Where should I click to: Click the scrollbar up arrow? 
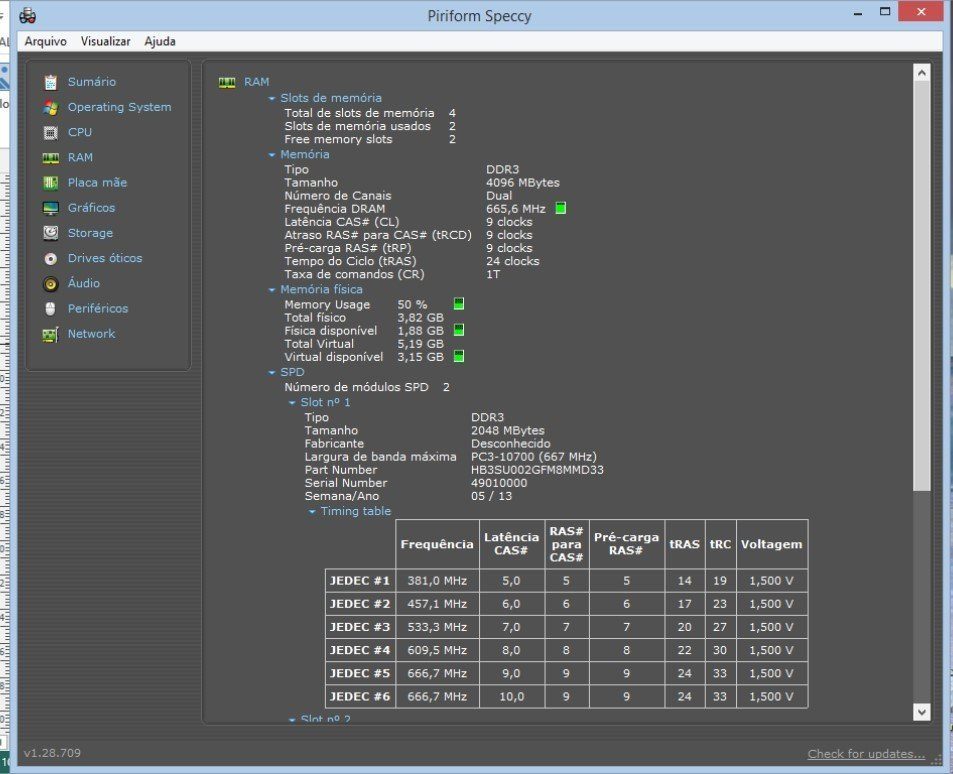click(922, 73)
